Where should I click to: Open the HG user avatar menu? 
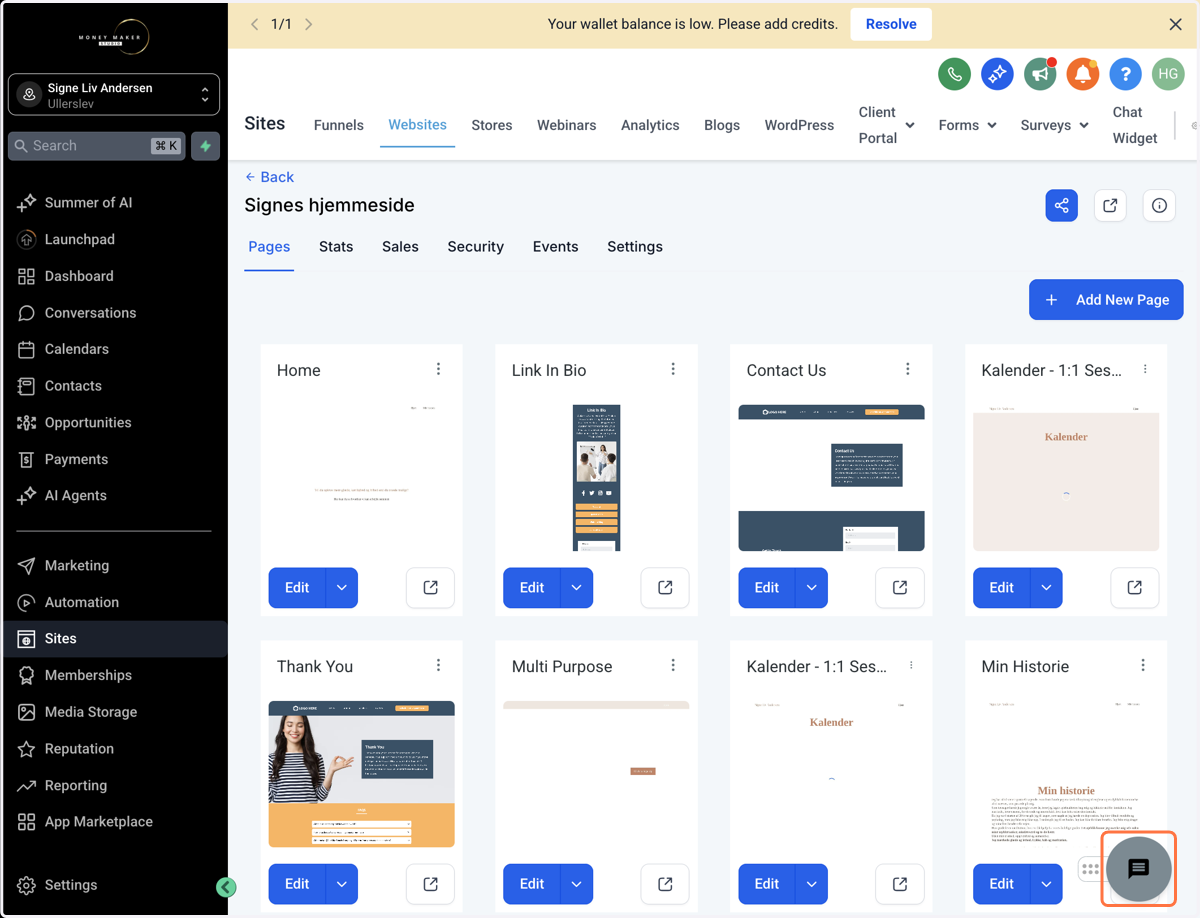[1168, 74]
